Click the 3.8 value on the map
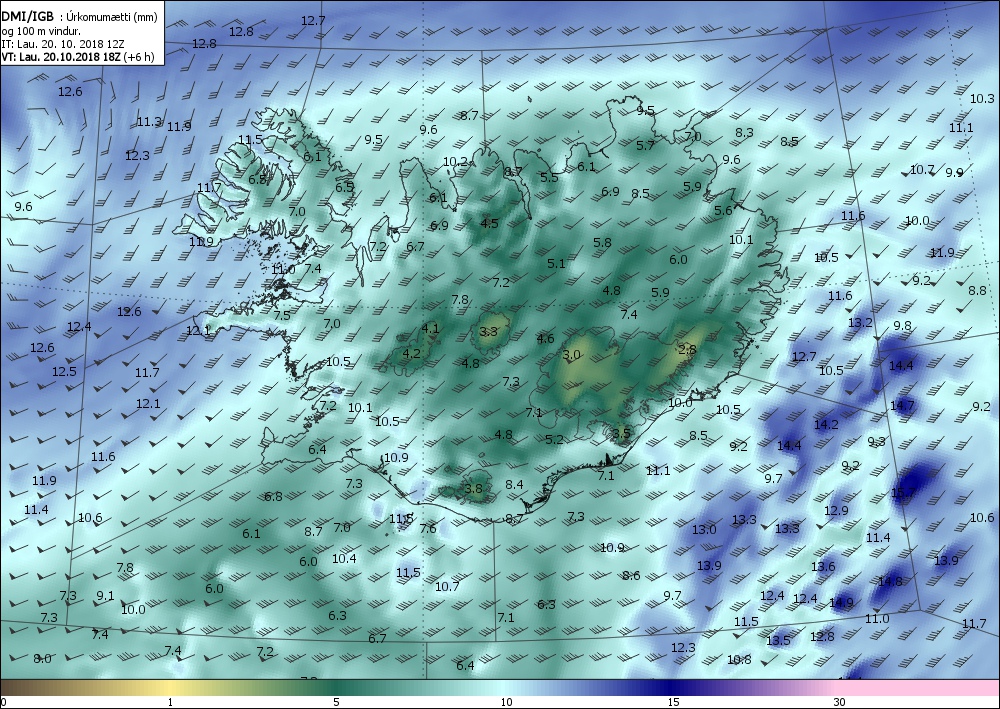The image size is (1000, 709). click(x=473, y=489)
